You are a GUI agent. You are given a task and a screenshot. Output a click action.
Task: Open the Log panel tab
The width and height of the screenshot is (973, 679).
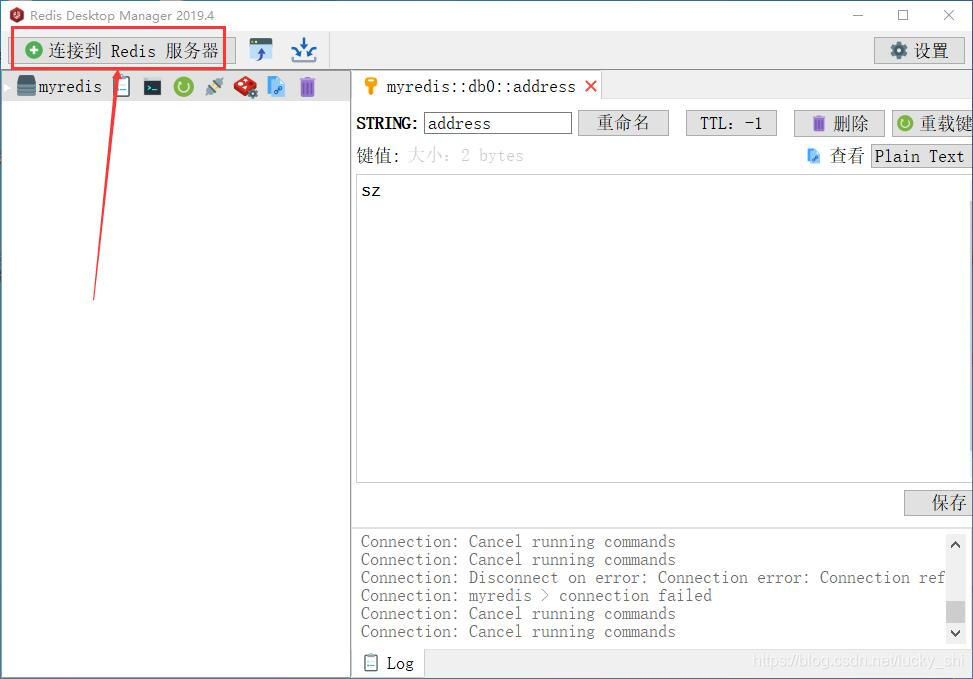click(x=390, y=662)
